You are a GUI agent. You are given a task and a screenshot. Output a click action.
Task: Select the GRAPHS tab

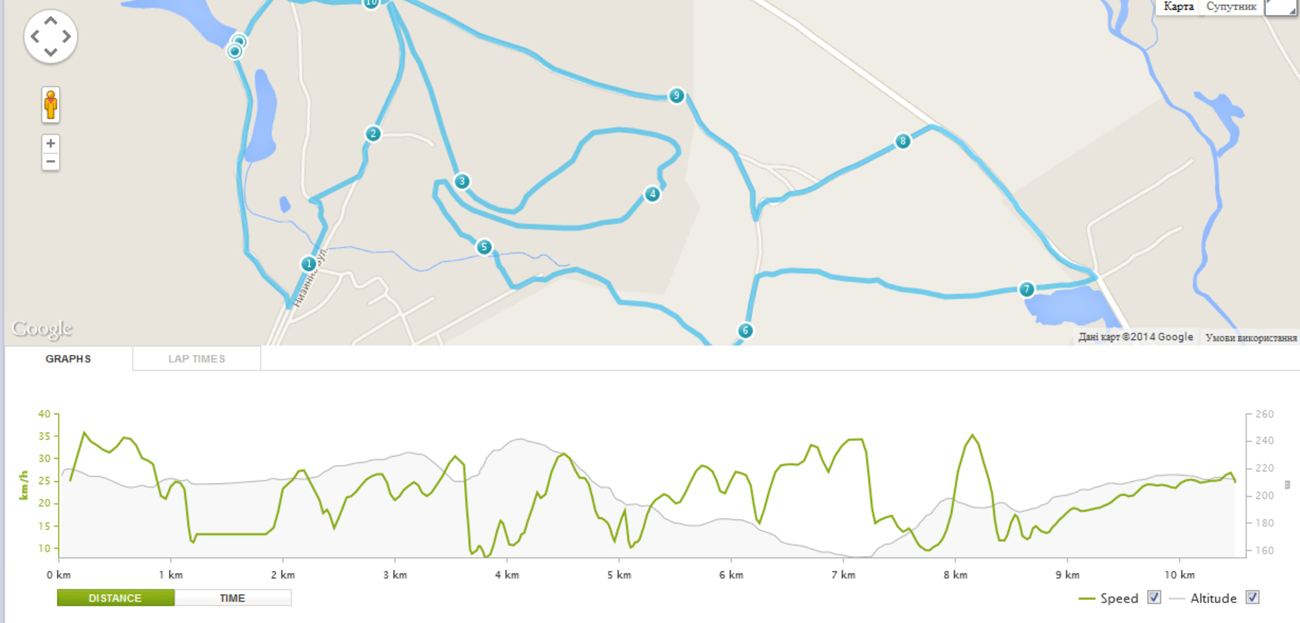tap(68, 359)
